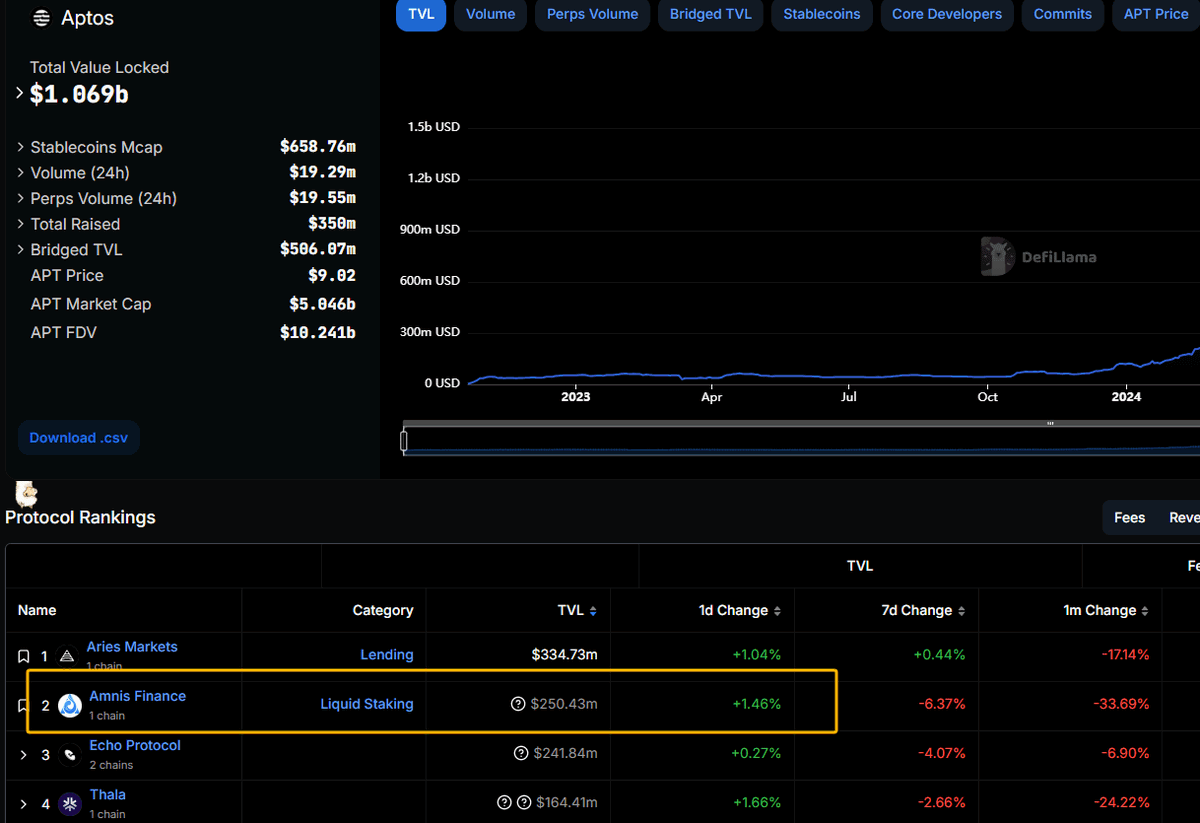Image resolution: width=1200 pixels, height=823 pixels.
Task: Click the $350m total raised value
Action: [332, 224]
